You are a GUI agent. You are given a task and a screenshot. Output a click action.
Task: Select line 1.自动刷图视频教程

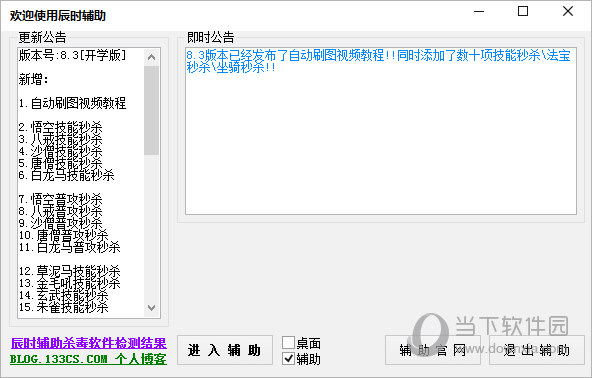pyautogui.click(x=72, y=103)
